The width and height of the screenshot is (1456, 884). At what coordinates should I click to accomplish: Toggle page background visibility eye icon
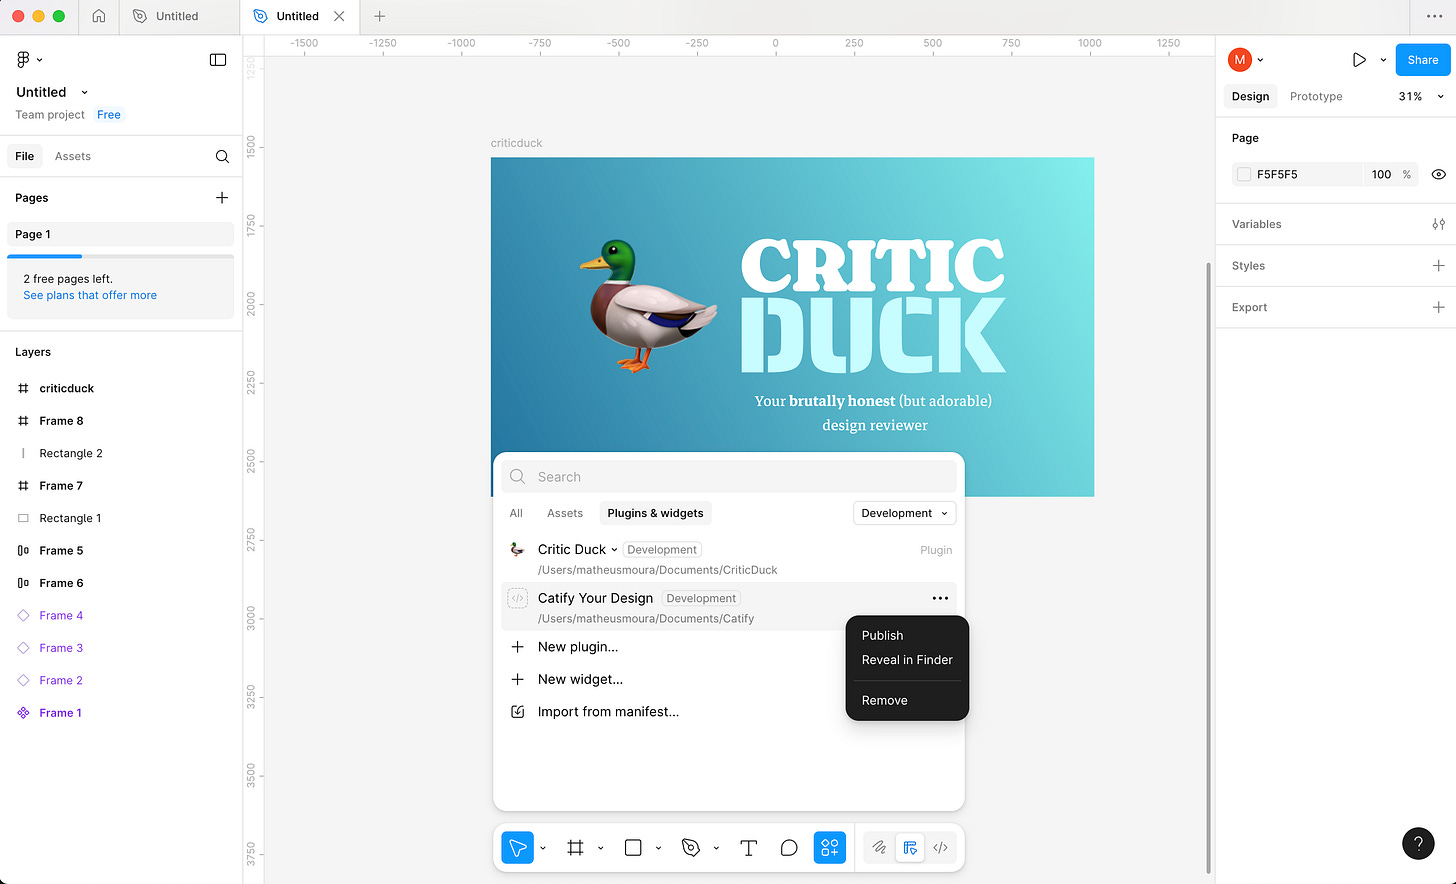1438,174
